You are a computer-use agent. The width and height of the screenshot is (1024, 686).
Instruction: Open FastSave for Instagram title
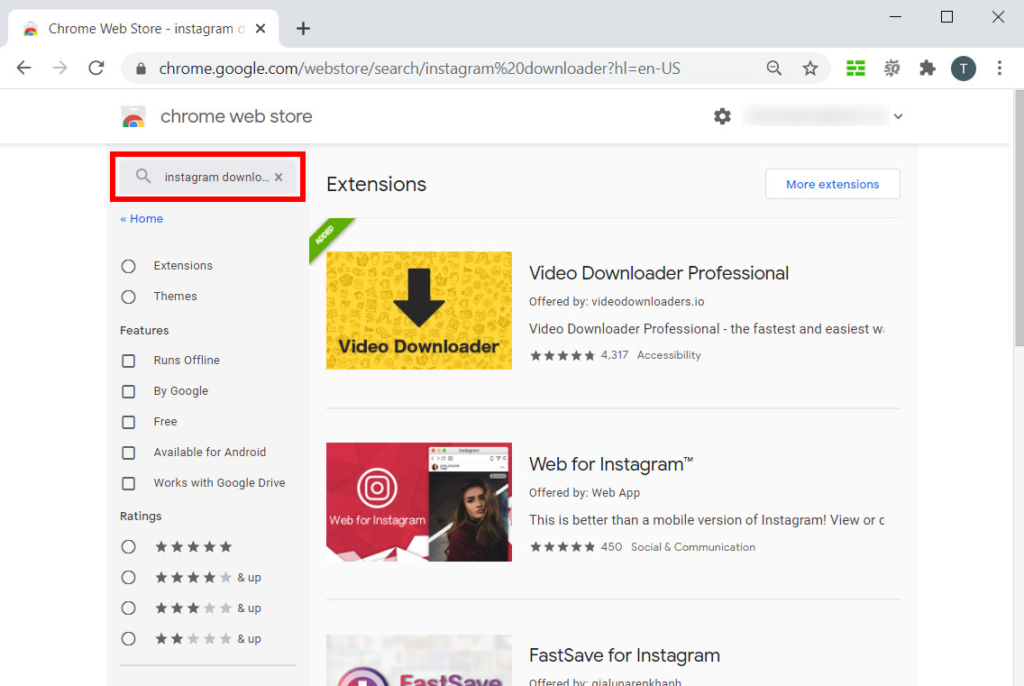(x=624, y=655)
